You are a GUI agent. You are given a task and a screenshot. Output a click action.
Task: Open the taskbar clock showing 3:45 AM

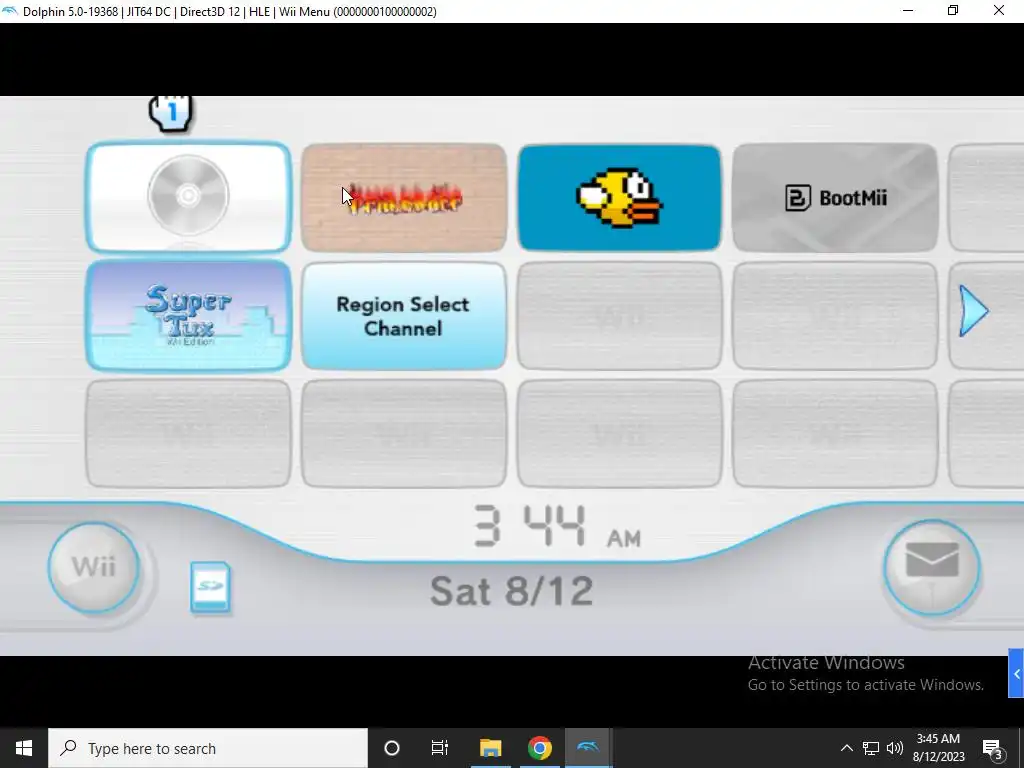pos(938,748)
